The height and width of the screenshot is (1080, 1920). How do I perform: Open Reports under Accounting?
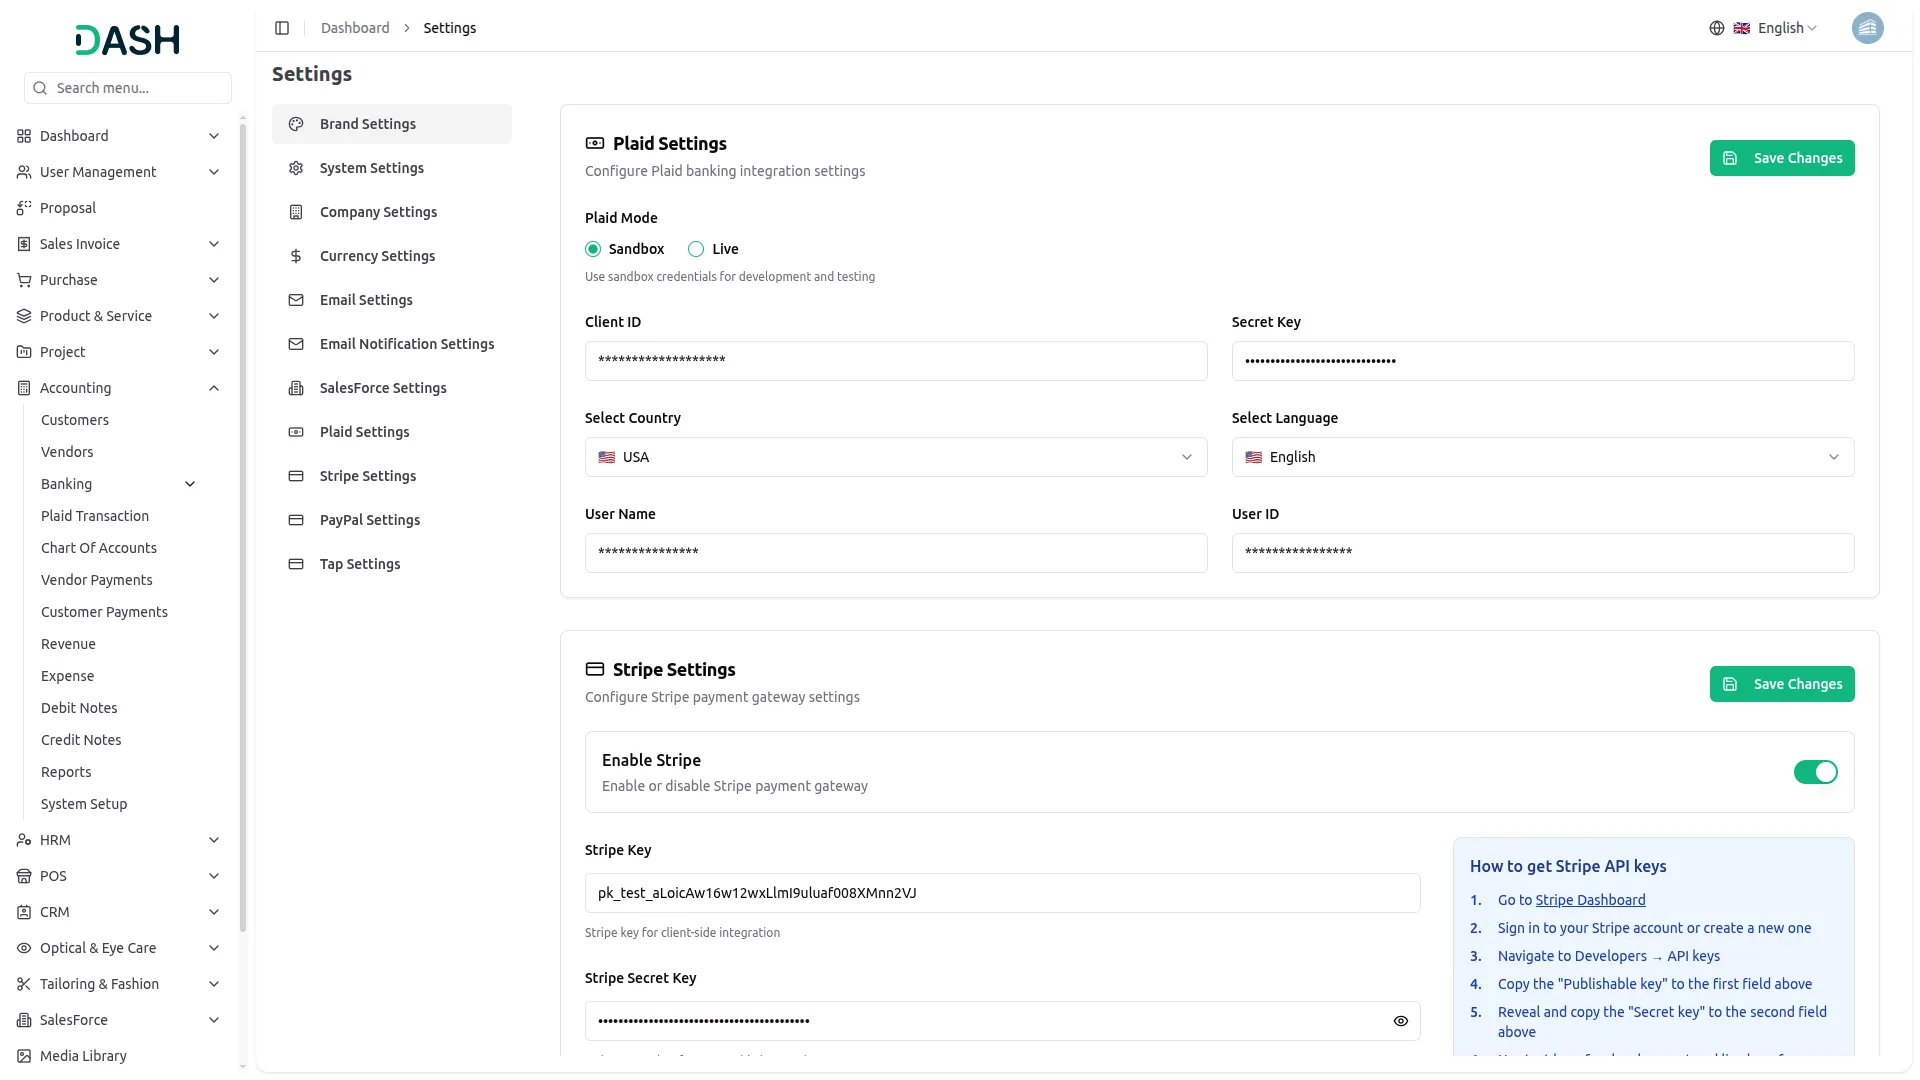click(66, 772)
